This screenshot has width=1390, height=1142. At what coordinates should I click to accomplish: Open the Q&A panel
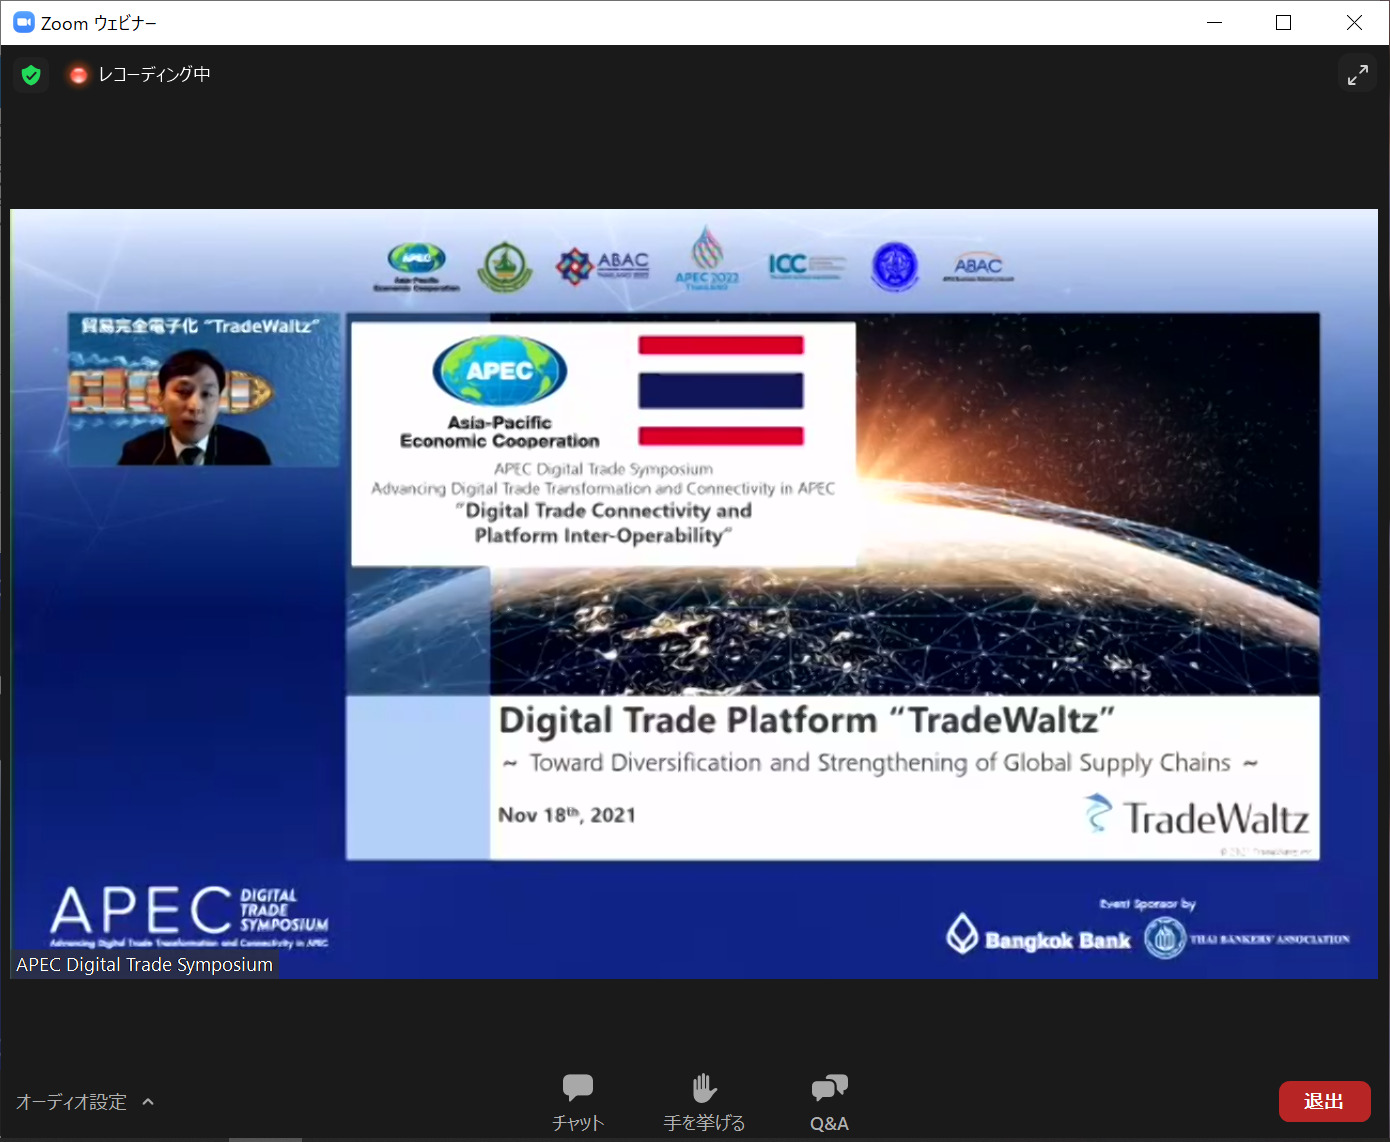pos(829,1103)
